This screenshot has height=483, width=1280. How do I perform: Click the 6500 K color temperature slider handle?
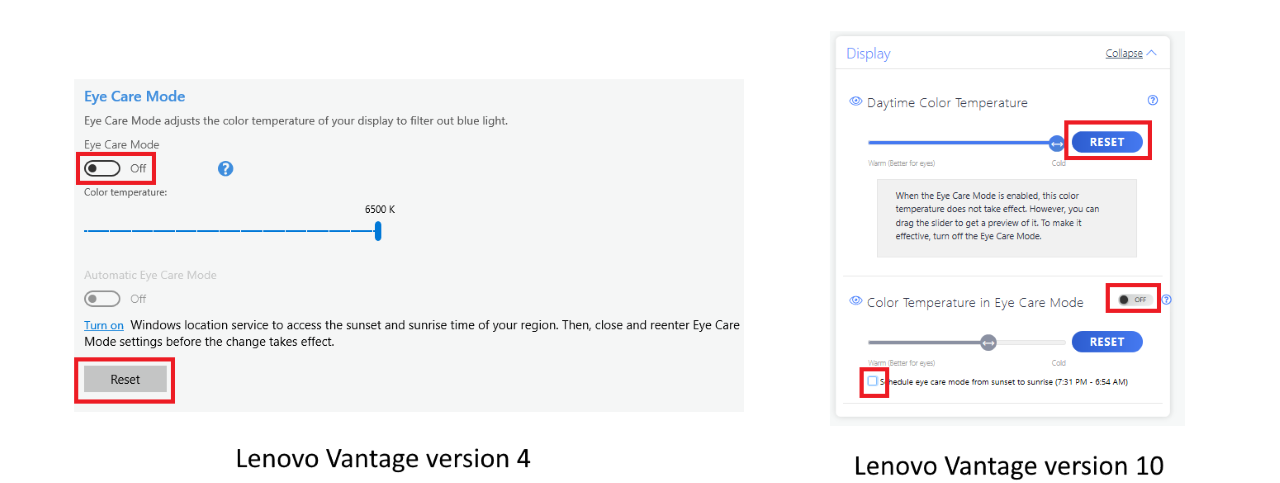pos(378,231)
